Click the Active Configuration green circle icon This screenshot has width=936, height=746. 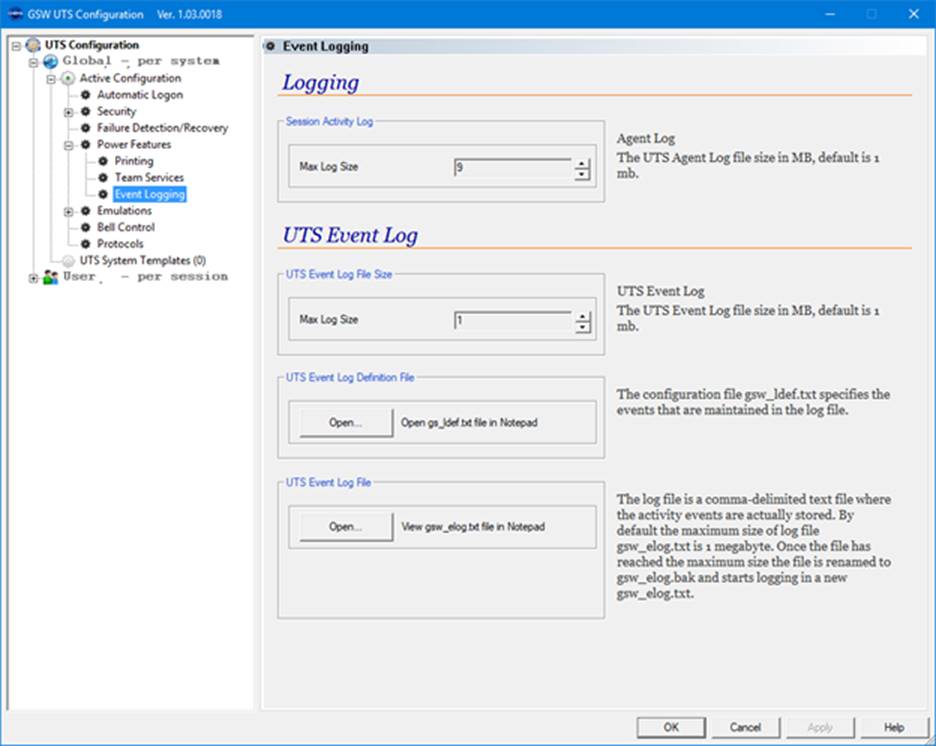pos(69,78)
